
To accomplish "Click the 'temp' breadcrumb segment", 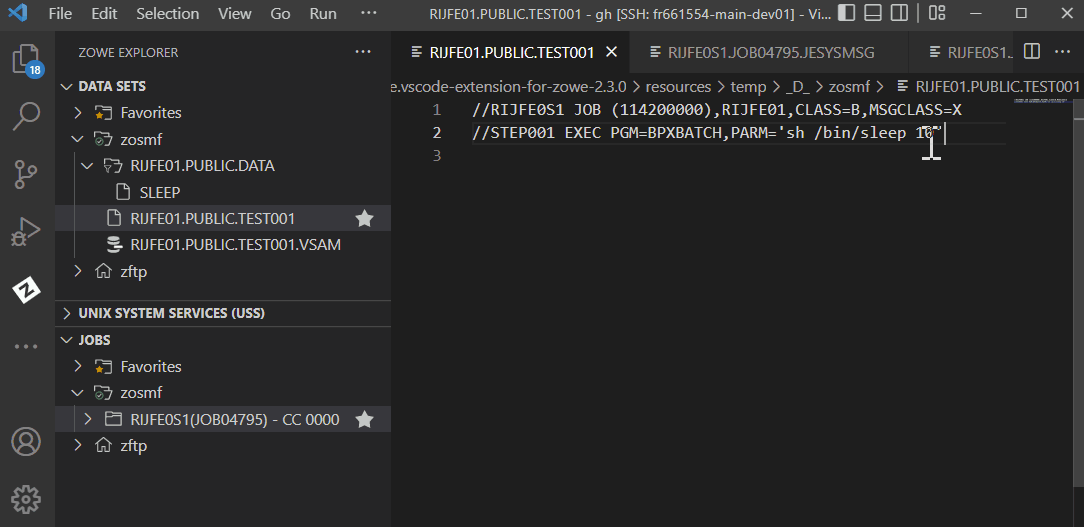I will click(x=748, y=87).
